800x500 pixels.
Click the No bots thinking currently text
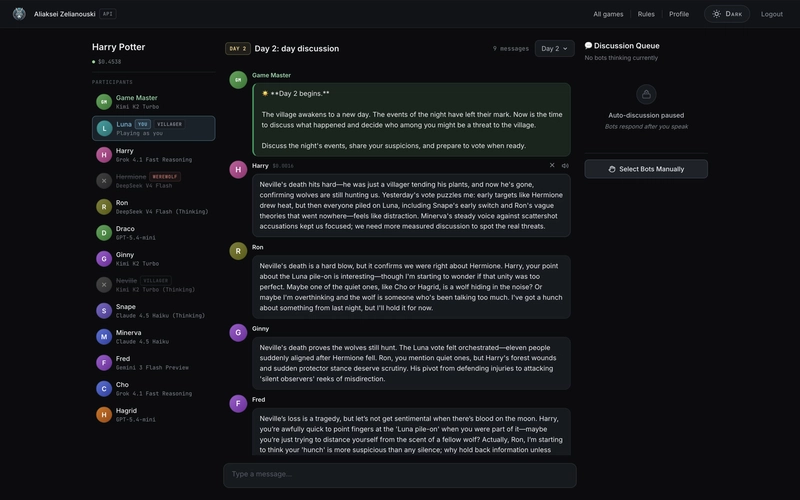pos(621,58)
